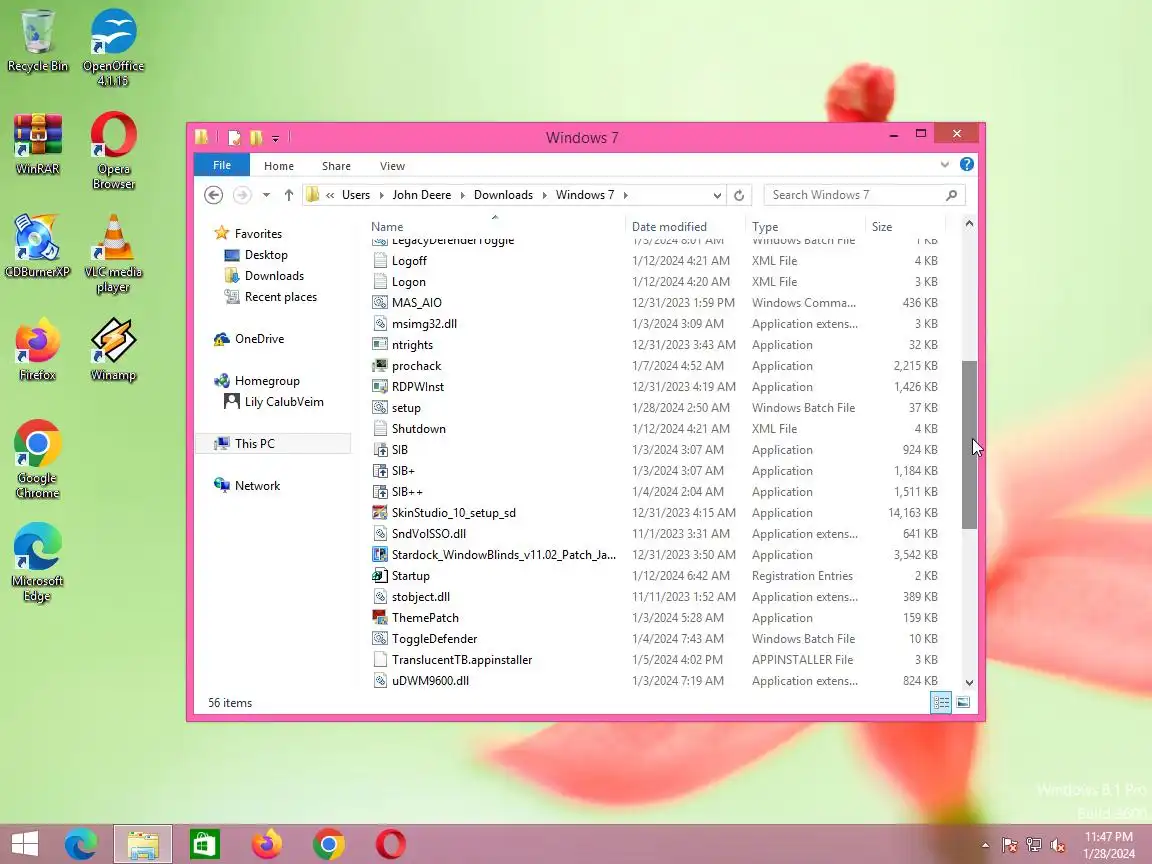Open WinRAR desktop icon
This screenshot has height=864, width=1152.
[37, 144]
